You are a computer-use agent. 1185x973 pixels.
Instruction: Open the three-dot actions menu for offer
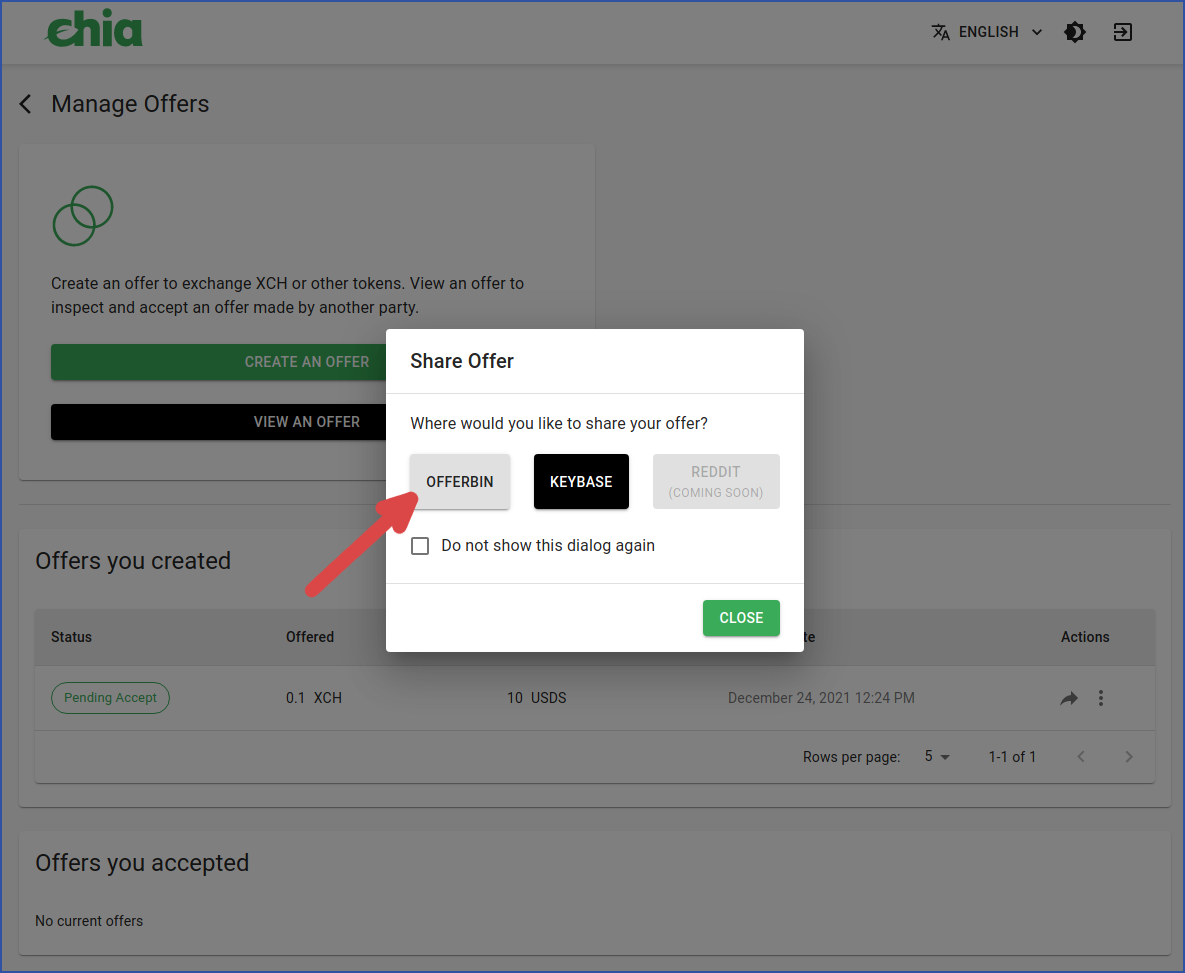[x=1100, y=698]
